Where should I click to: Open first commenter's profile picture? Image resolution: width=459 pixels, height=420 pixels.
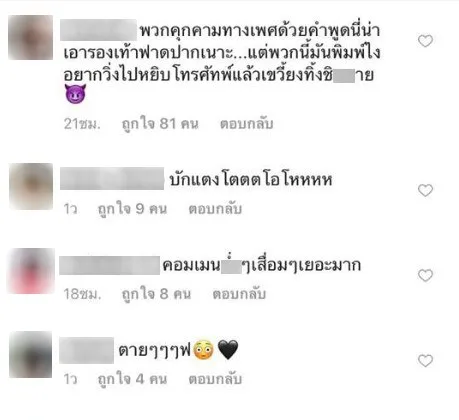click(x=30, y=37)
